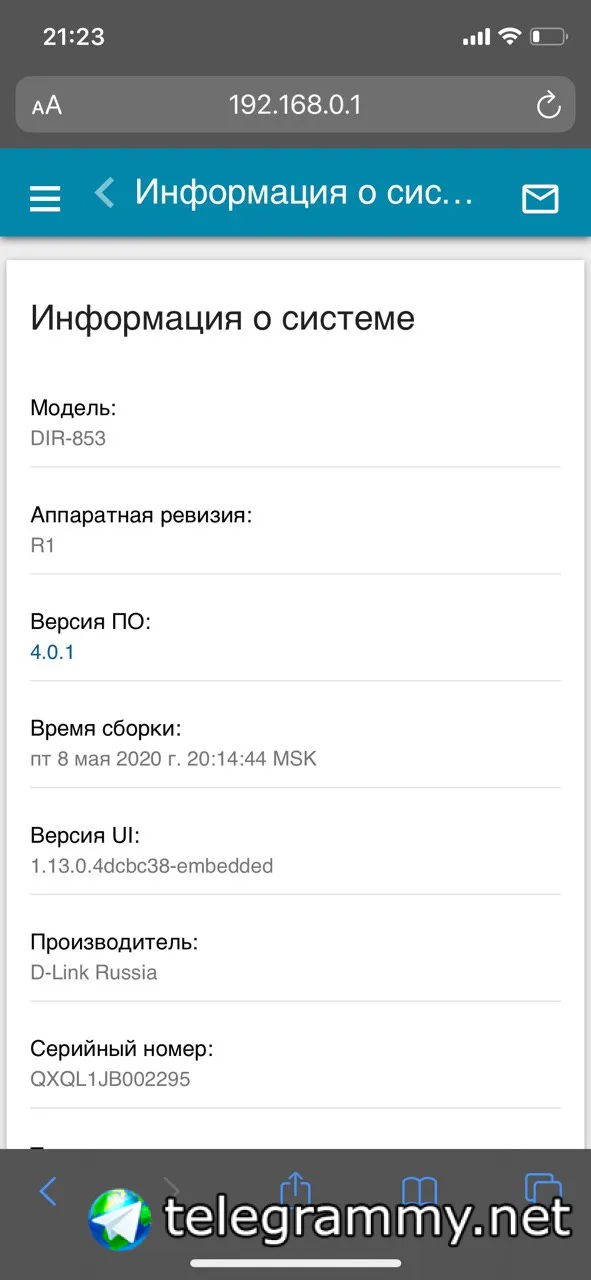Screen dimensions: 591x1280
Task: Tap the Wi-Fi status icon
Action: (x=510, y=37)
